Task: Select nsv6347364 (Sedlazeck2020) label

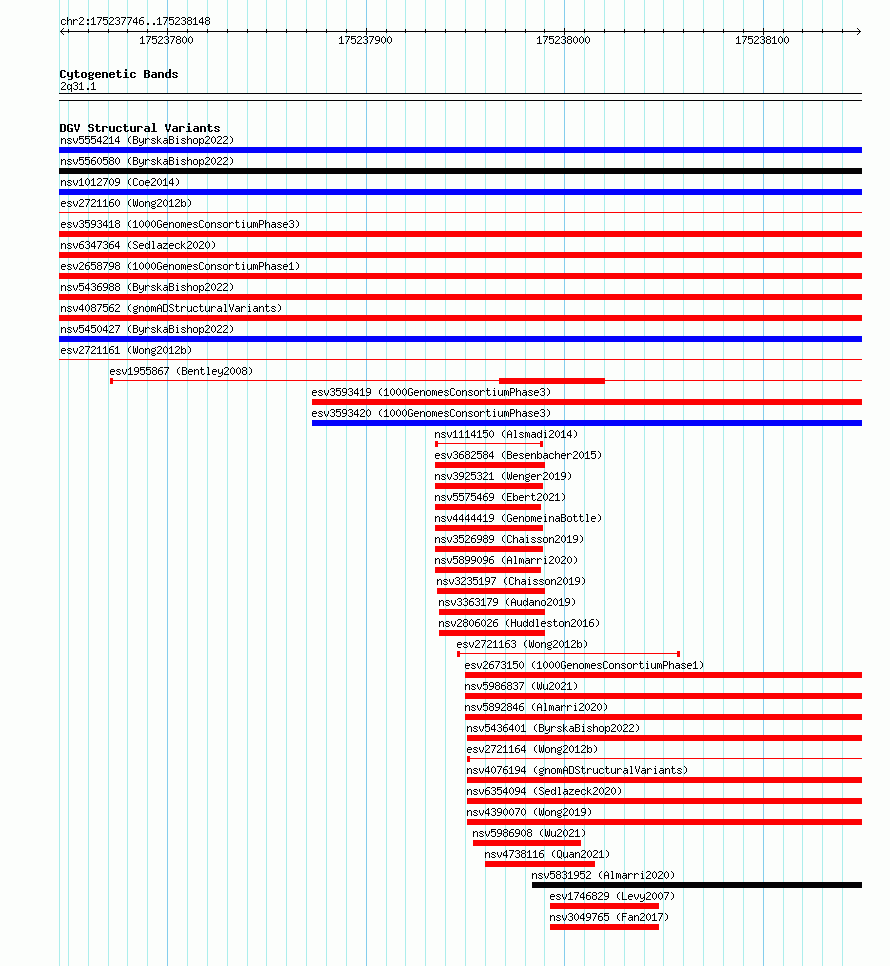Action: point(138,245)
